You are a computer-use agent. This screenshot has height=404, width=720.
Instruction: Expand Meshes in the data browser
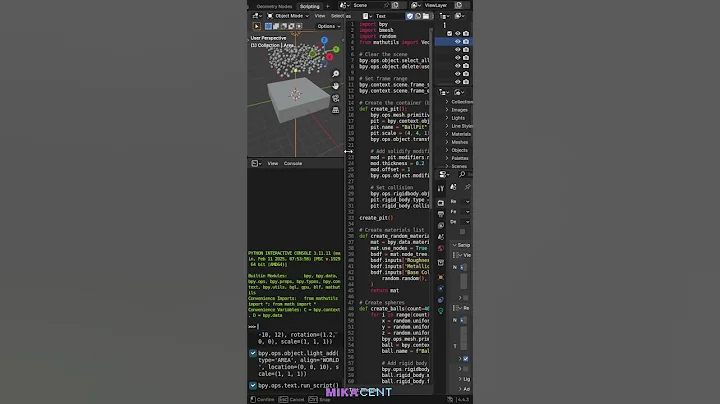click(447, 142)
